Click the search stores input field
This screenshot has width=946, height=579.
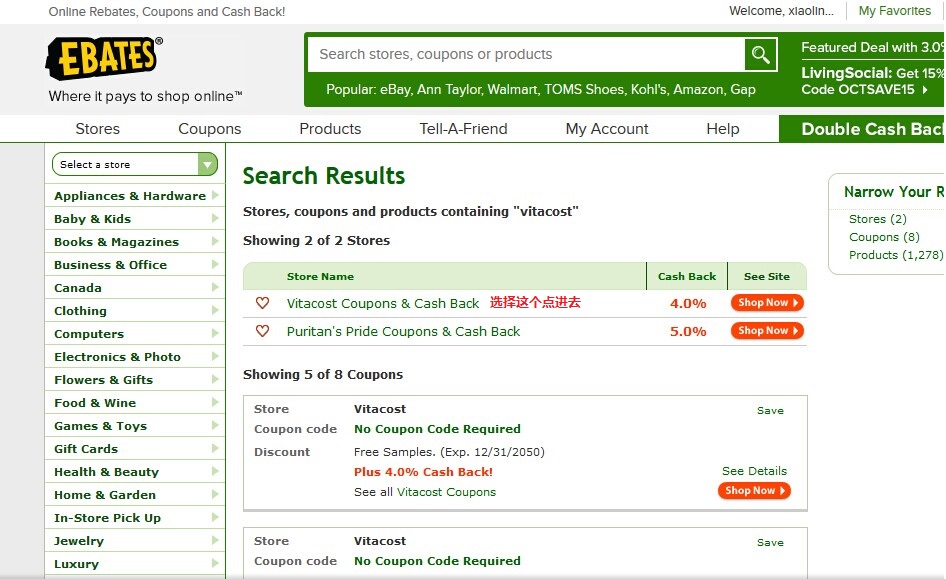point(526,55)
